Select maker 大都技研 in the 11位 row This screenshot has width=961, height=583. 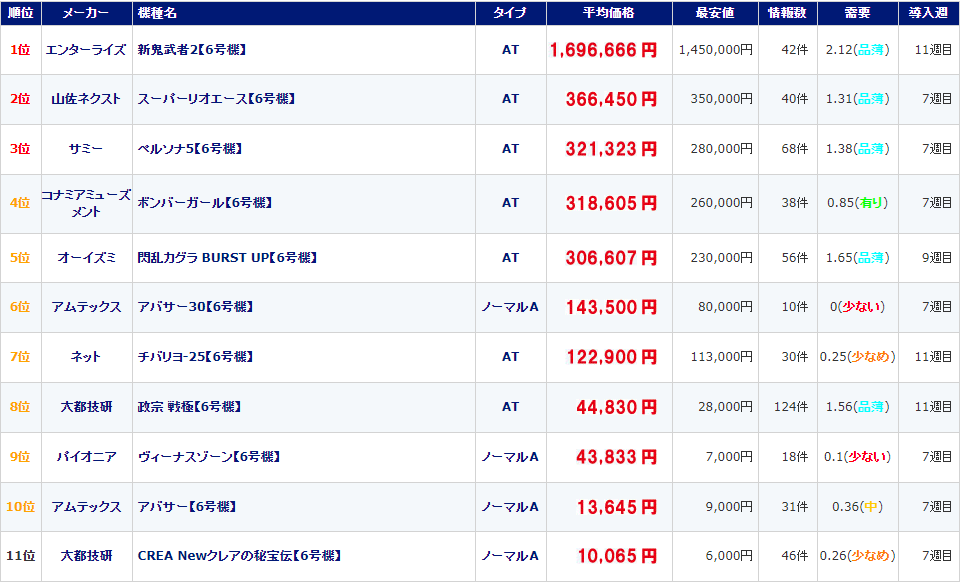[x=86, y=555]
